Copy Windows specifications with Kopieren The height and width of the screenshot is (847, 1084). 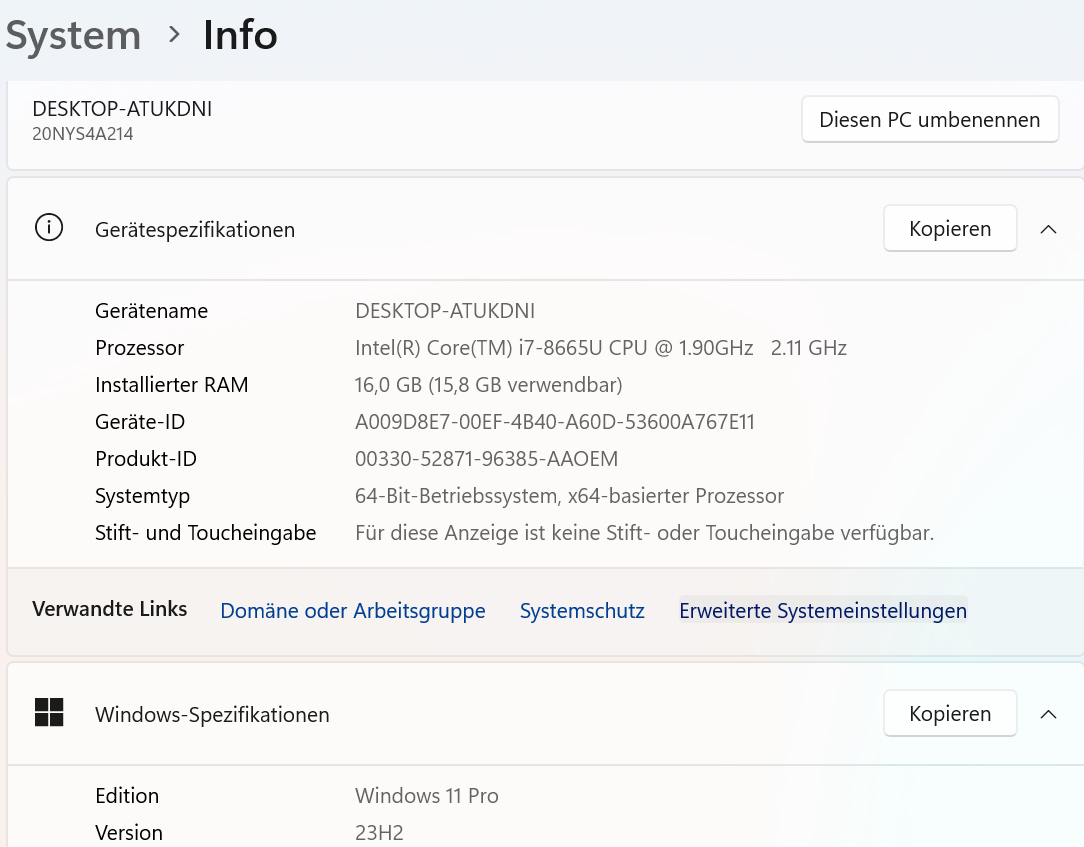tap(950, 713)
